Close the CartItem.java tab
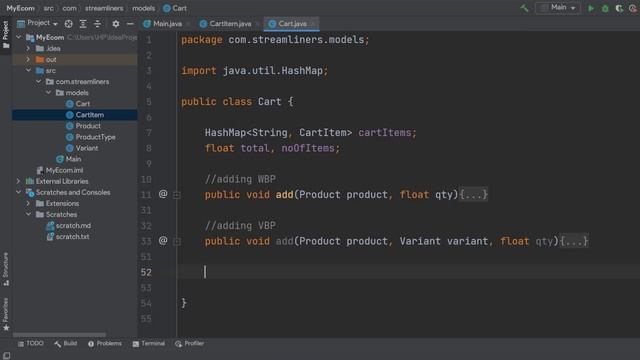Screen dimensions: 640x360 pyautogui.click(x=257, y=24)
